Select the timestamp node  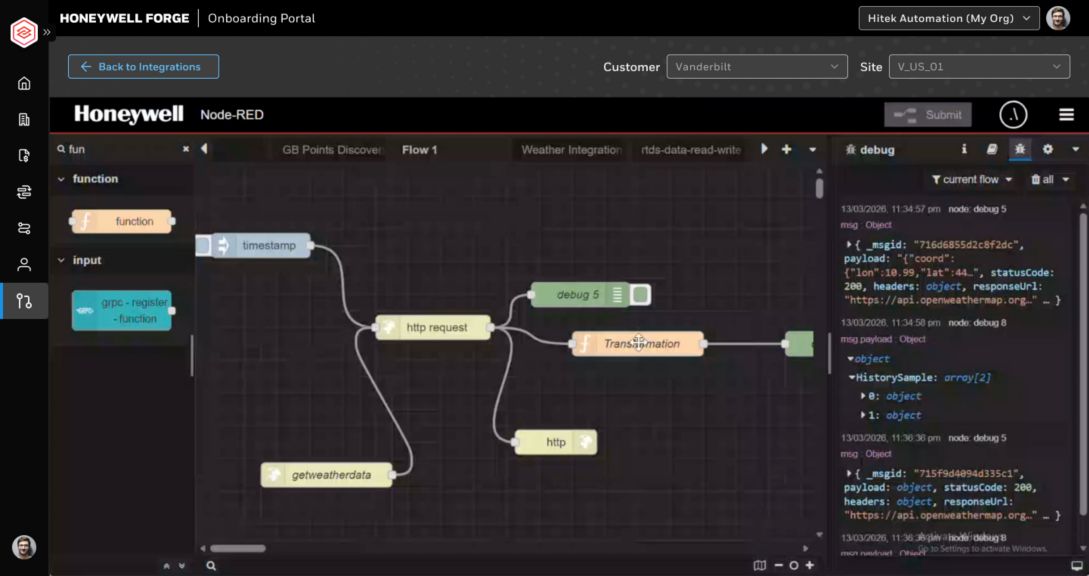coord(262,245)
